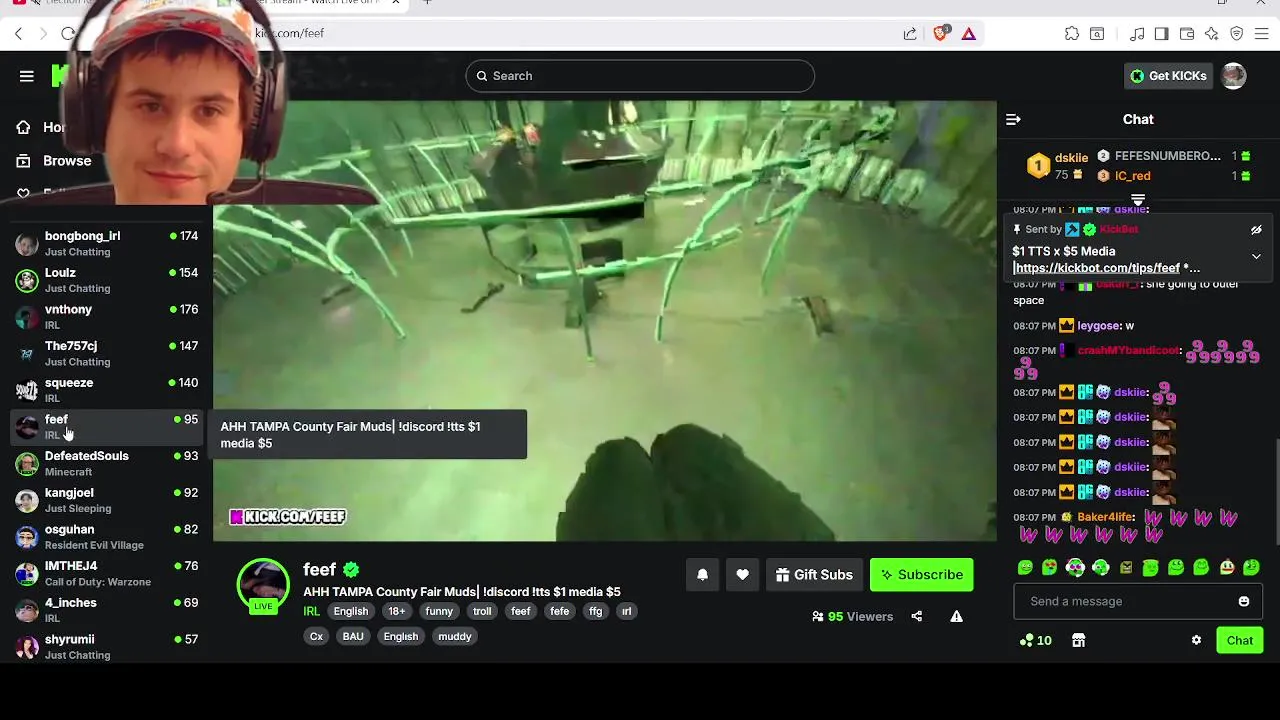Open bongbong_irl channel in sidebar
This screenshot has width=1280, height=720.
pyautogui.click(x=106, y=244)
